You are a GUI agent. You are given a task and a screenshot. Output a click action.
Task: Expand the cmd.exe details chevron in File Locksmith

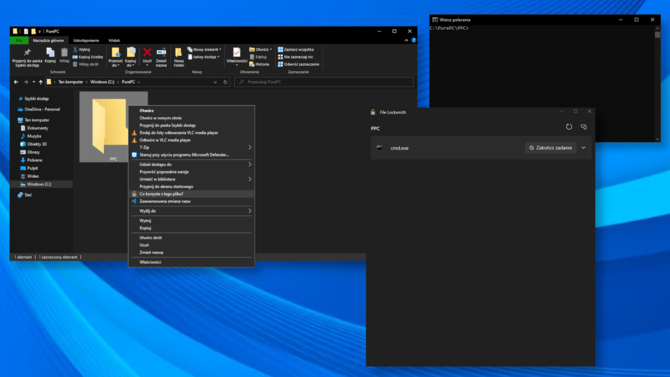click(583, 148)
